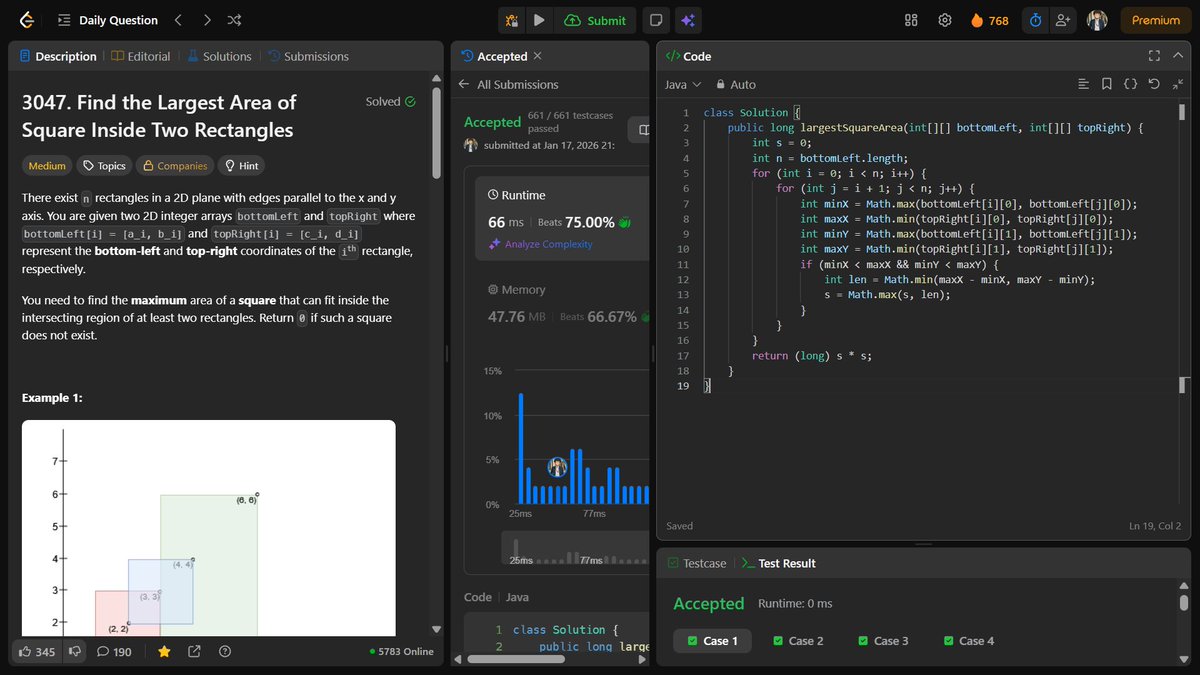Image resolution: width=1200 pixels, height=675 pixels.
Task: Bookmark the code snippet
Action: (x=1106, y=85)
